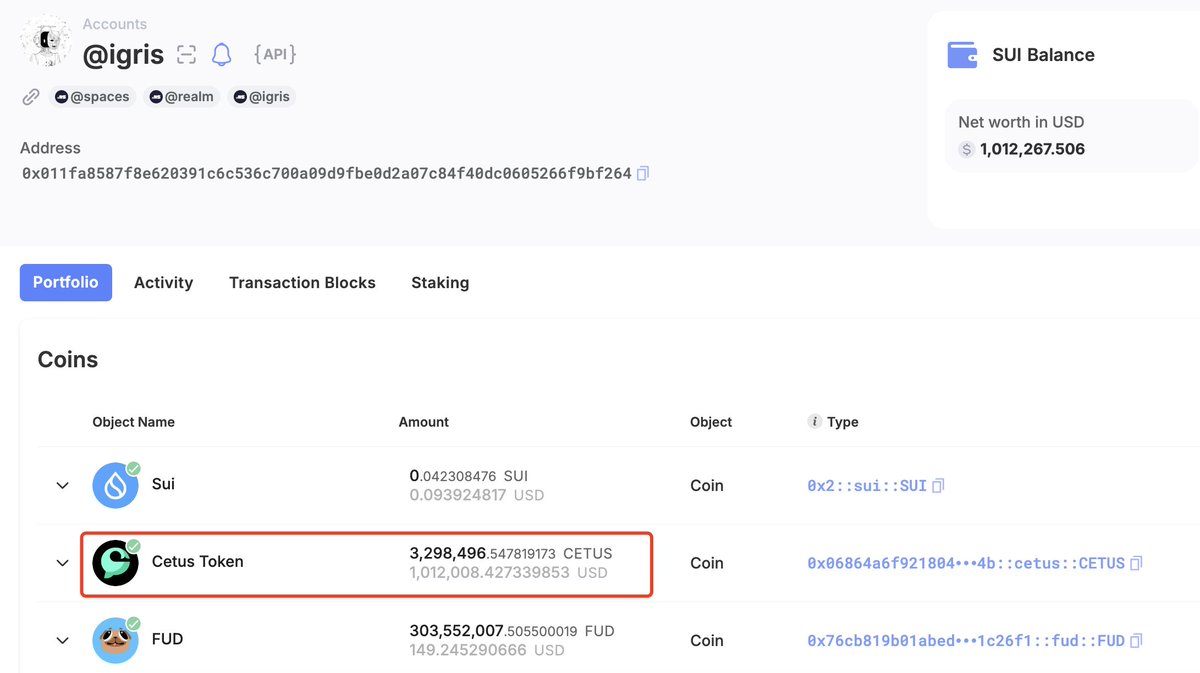Copy the 0x2::sui::SUI type string
The image size is (1200, 673).
938,486
